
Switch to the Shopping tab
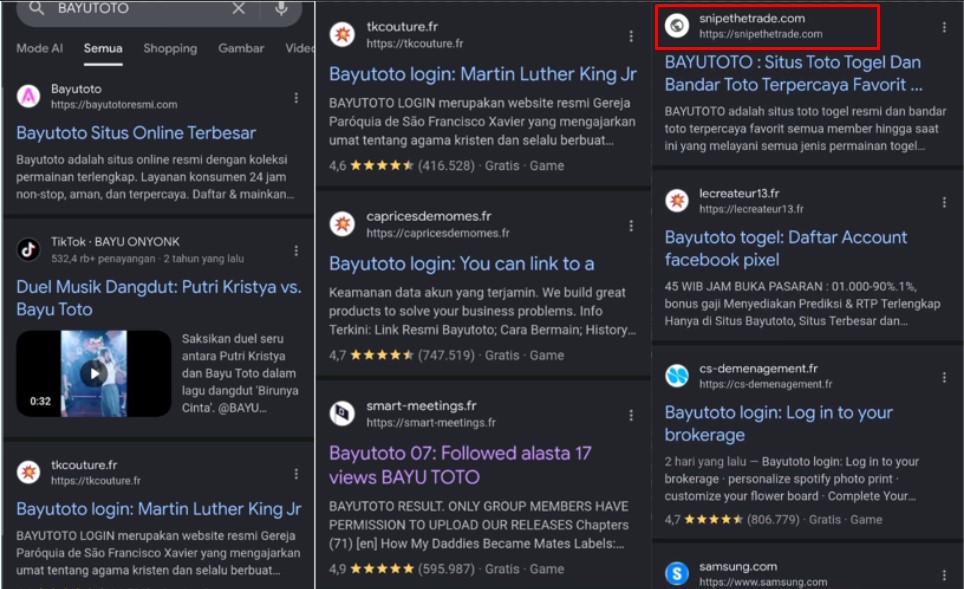click(x=170, y=48)
